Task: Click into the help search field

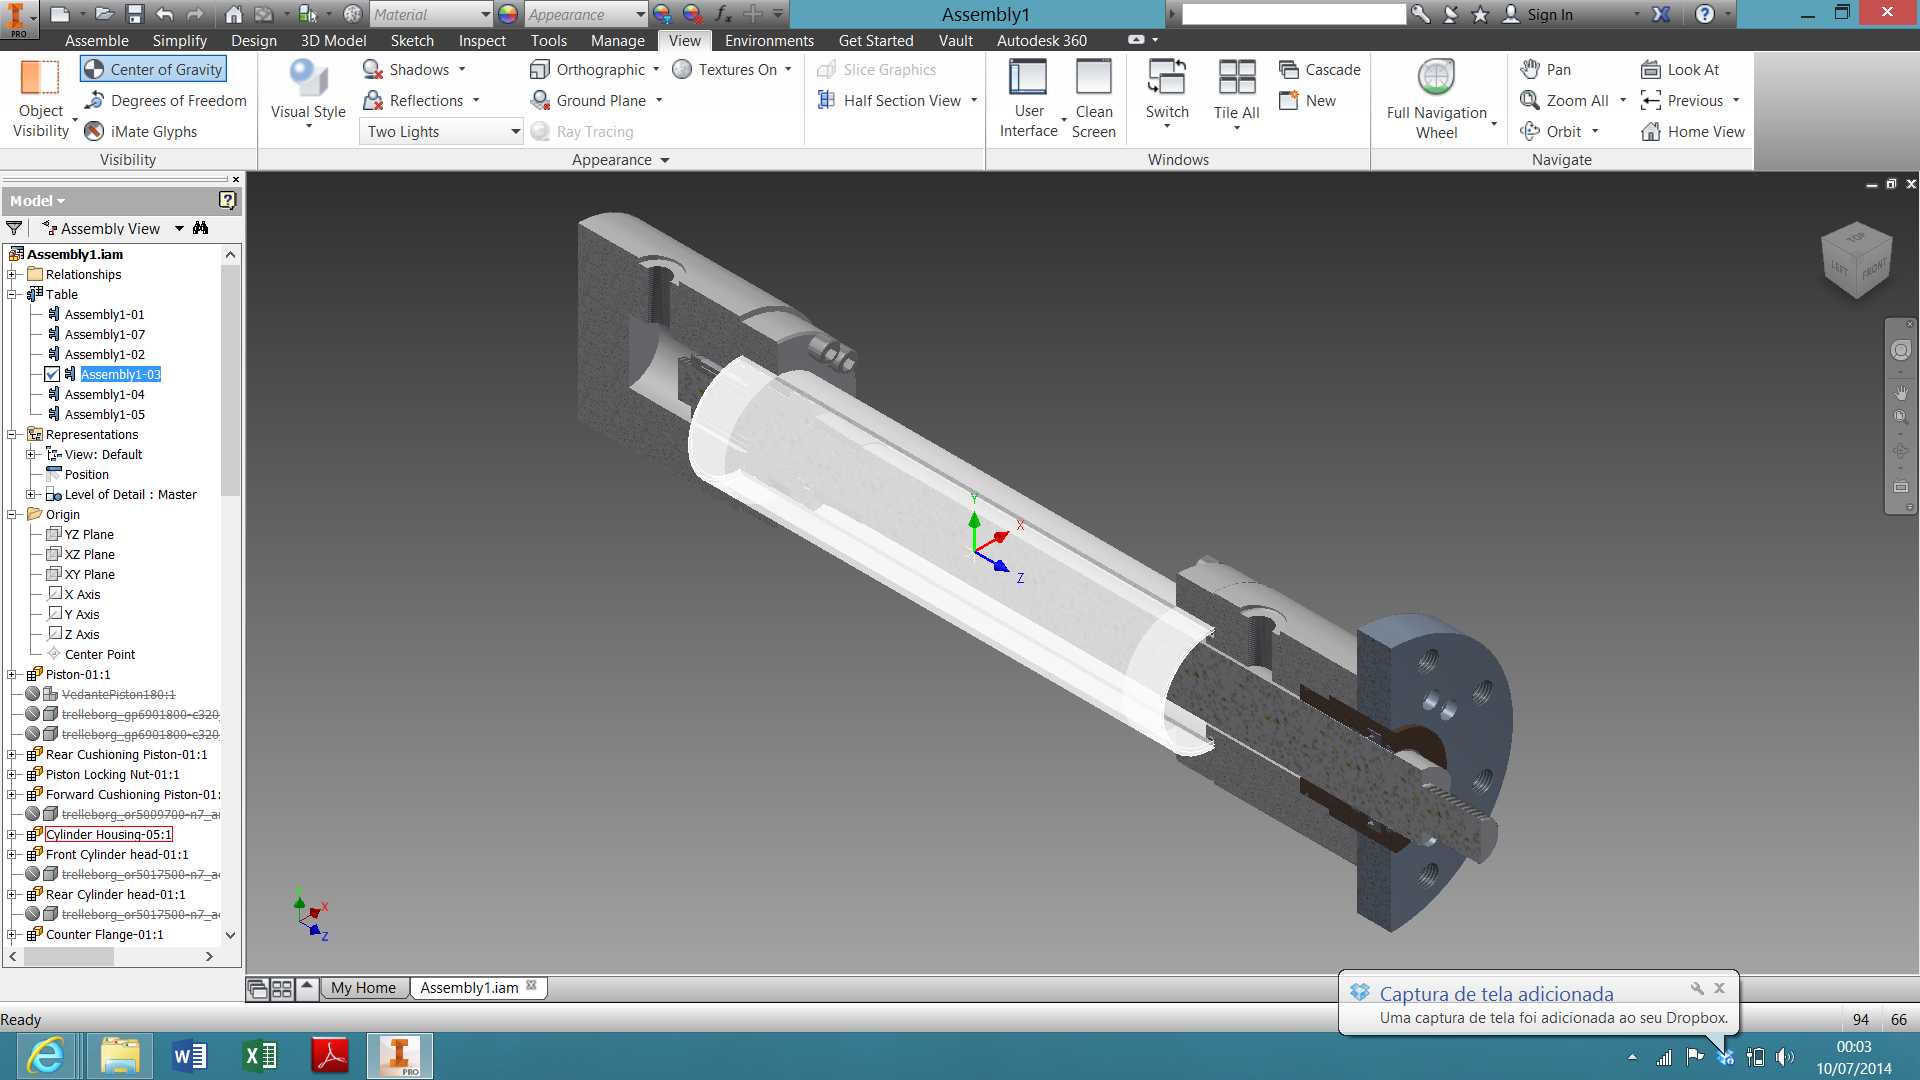Action: (1294, 14)
